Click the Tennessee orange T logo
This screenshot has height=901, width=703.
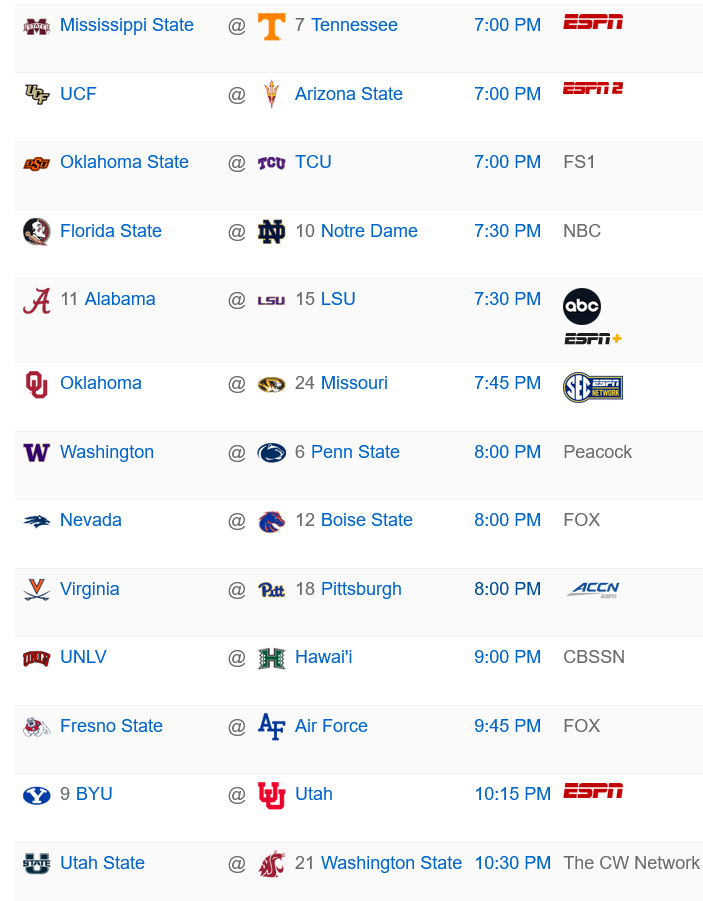271,26
